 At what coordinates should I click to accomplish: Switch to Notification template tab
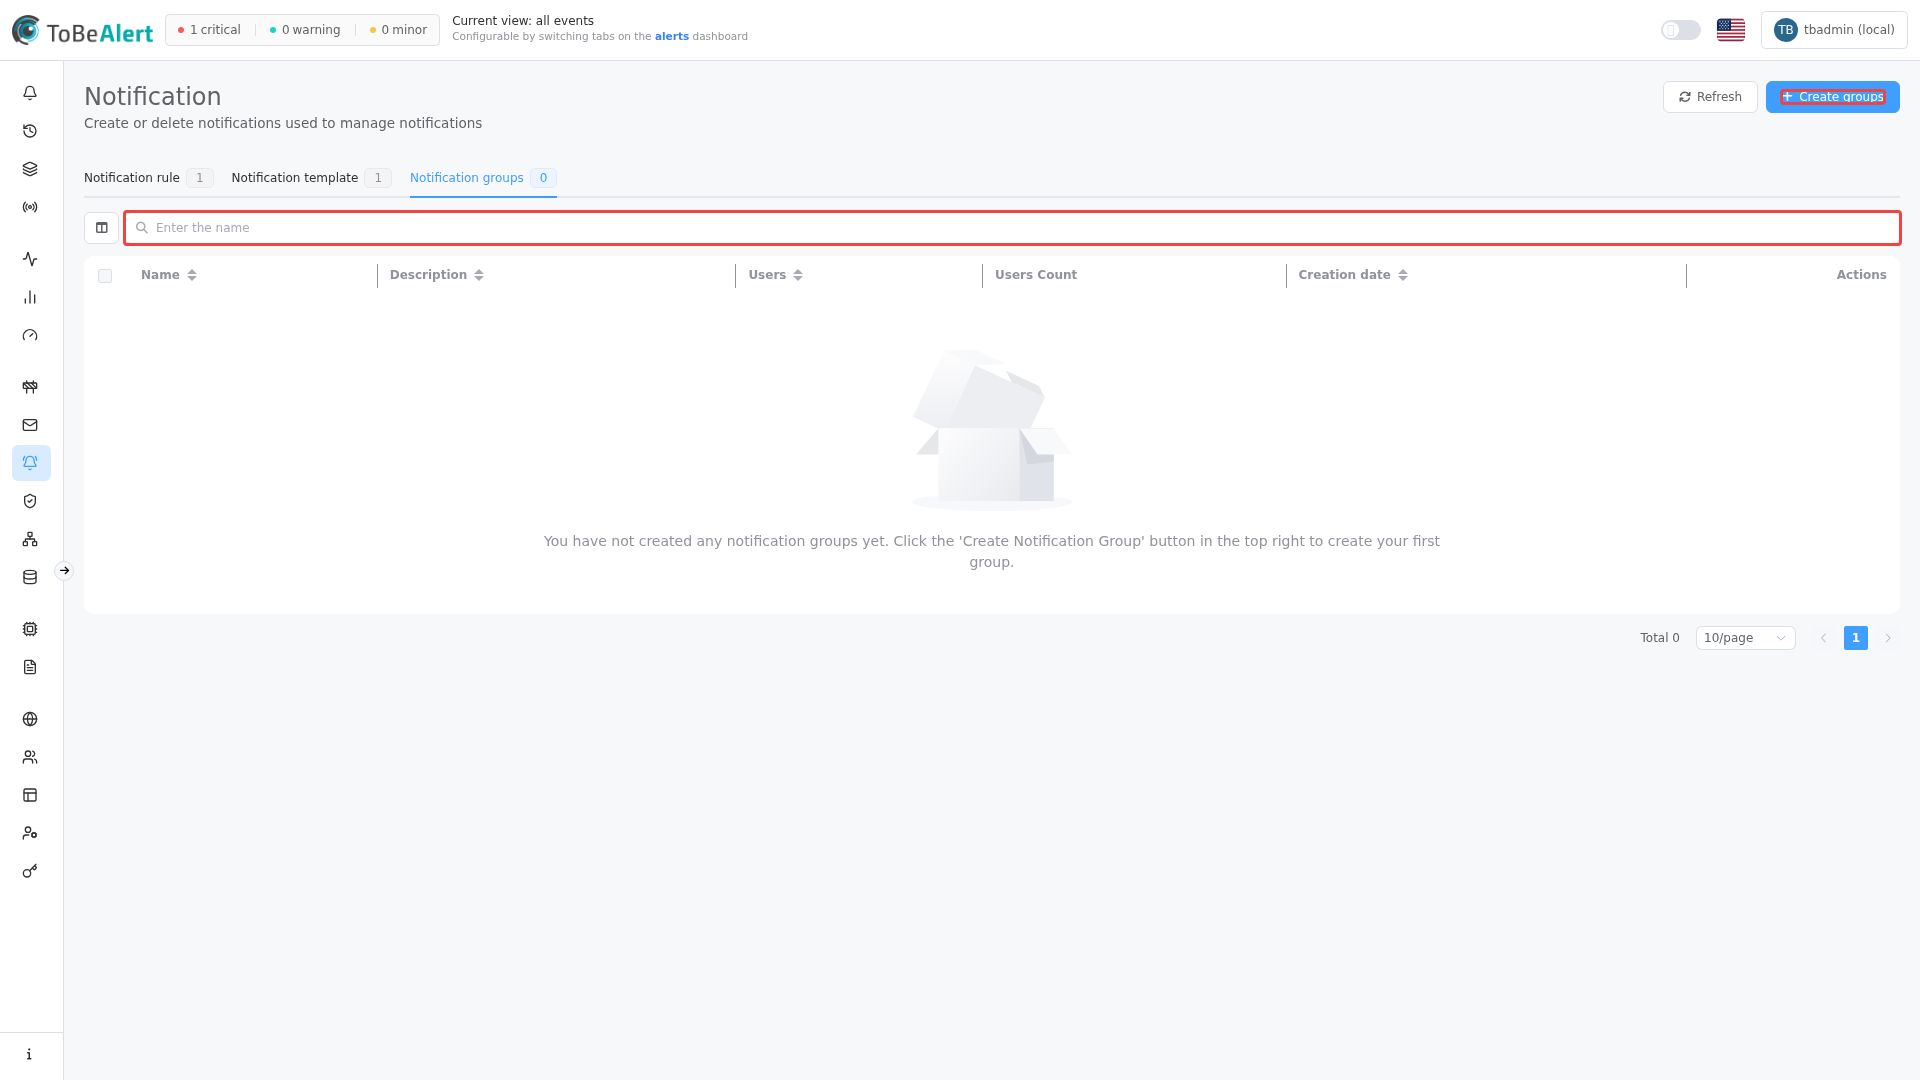311,178
